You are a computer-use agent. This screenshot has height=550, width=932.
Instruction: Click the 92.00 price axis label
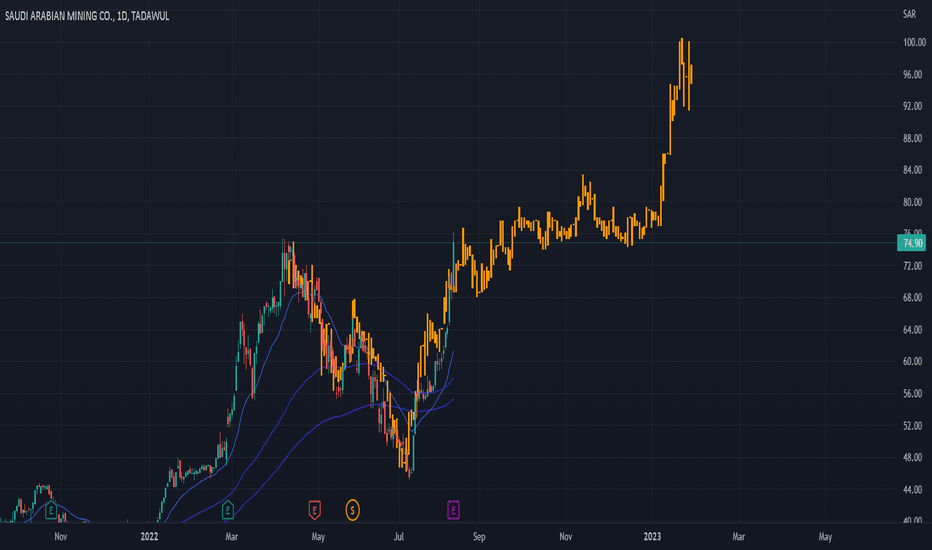point(914,106)
